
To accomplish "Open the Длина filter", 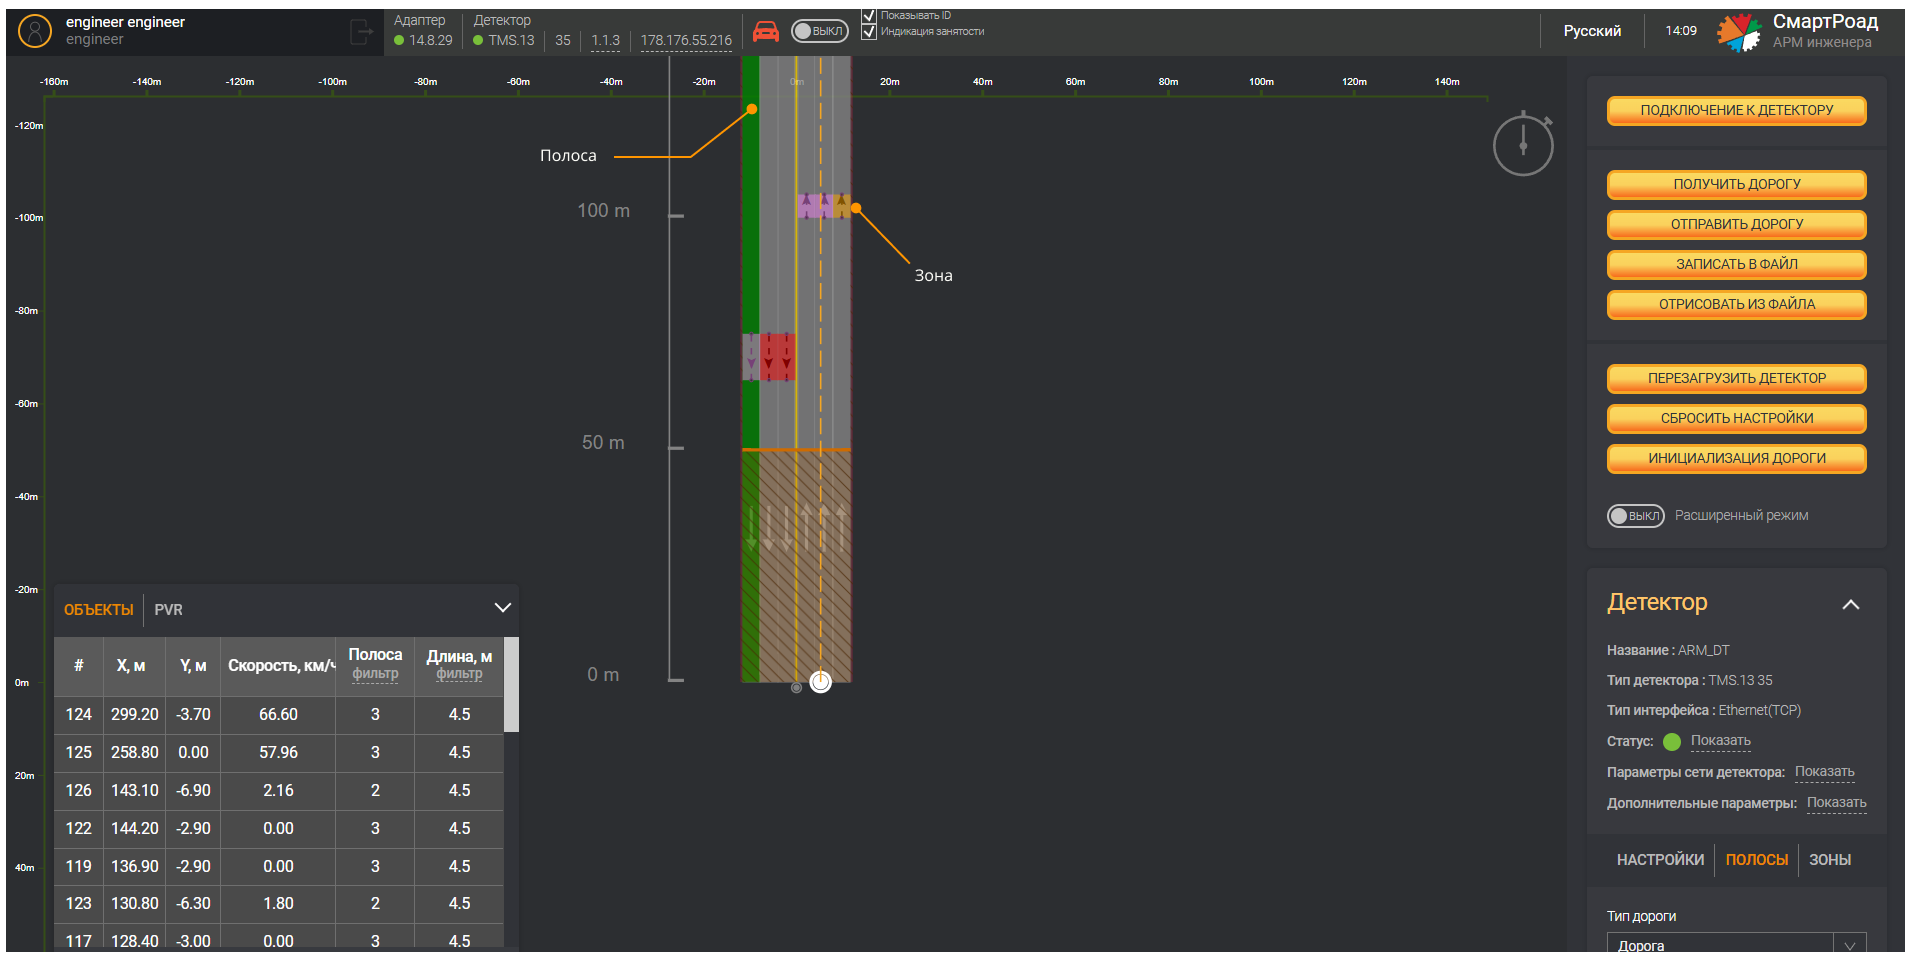I will [x=459, y=674].
